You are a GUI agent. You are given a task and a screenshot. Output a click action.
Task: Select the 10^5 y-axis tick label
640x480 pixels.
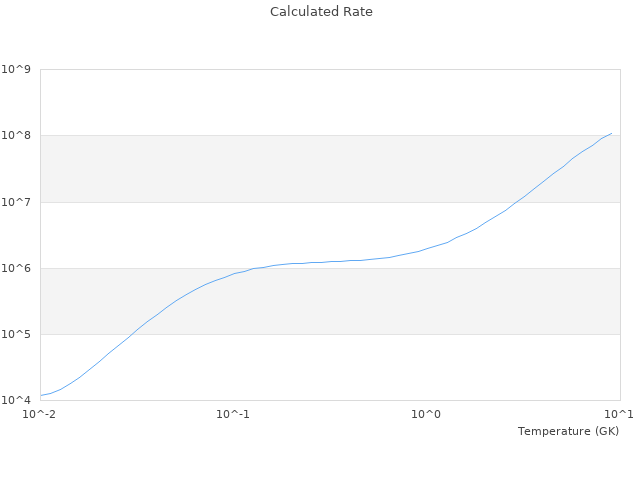[16, 334]
